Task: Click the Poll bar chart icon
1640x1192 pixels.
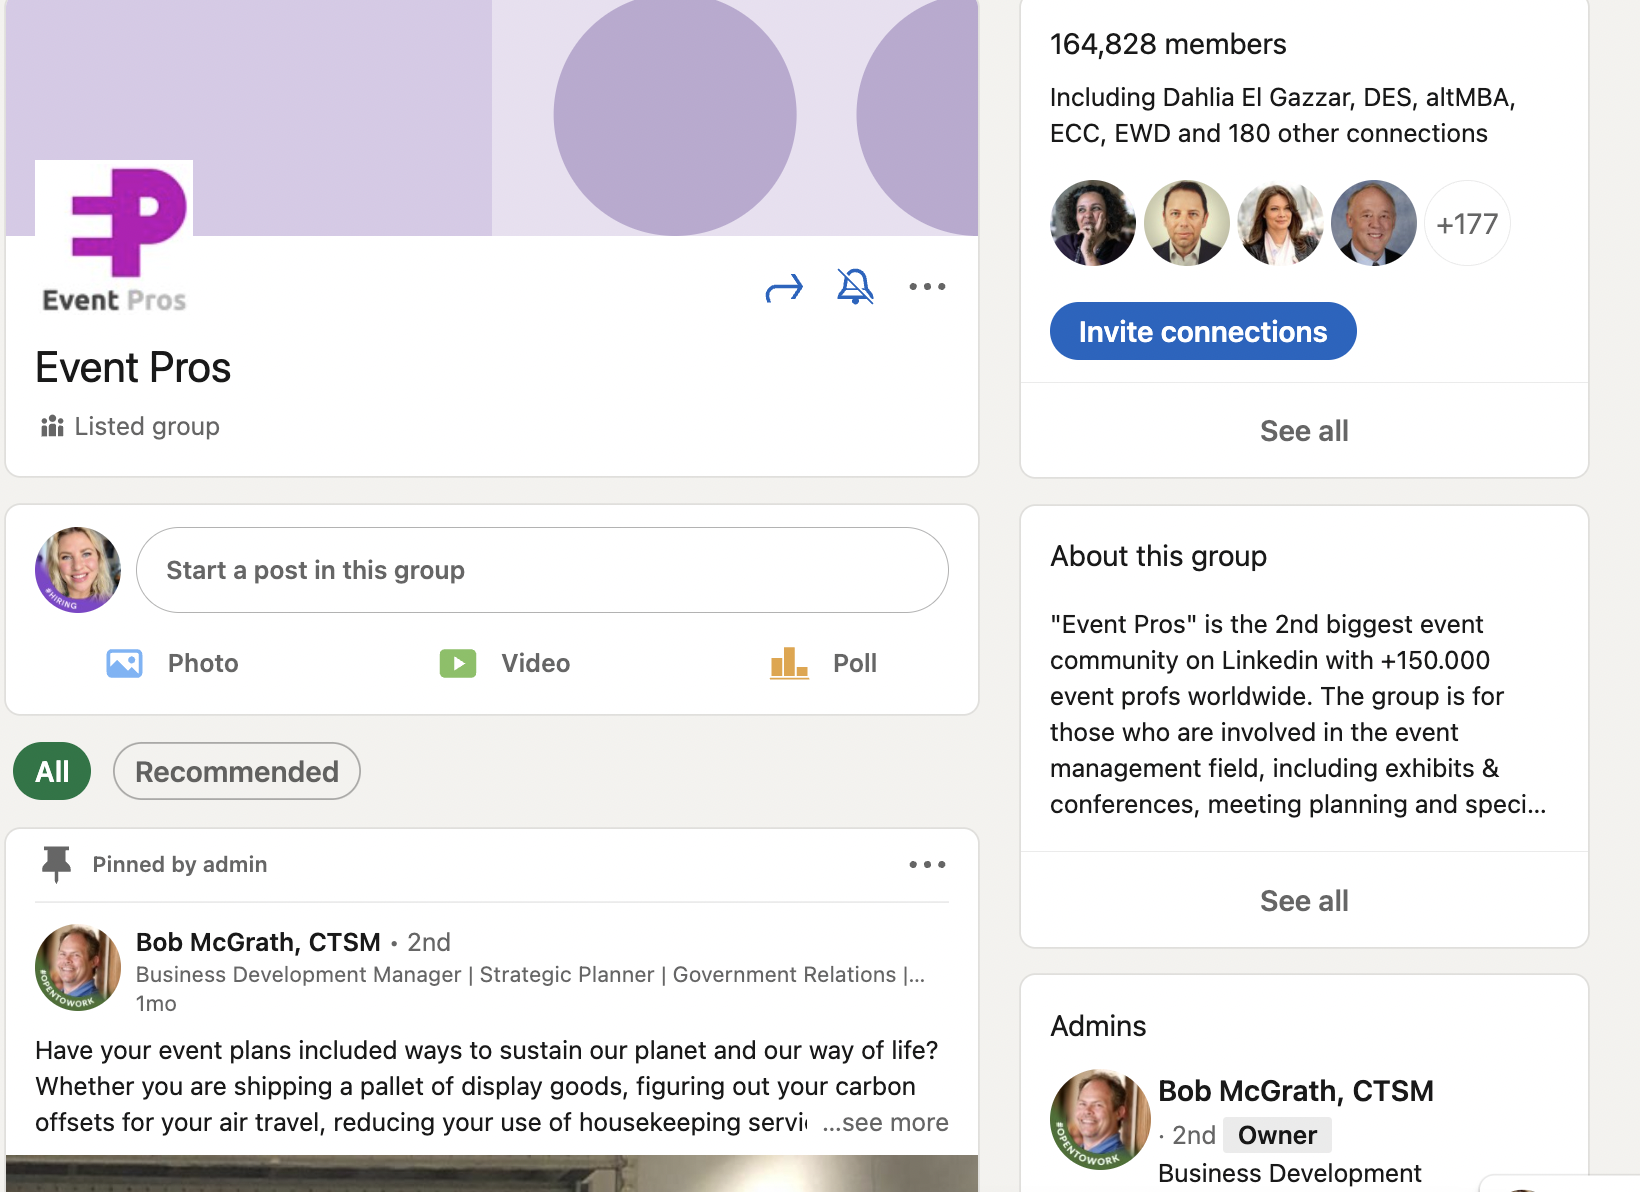Action: coord(789,662)
